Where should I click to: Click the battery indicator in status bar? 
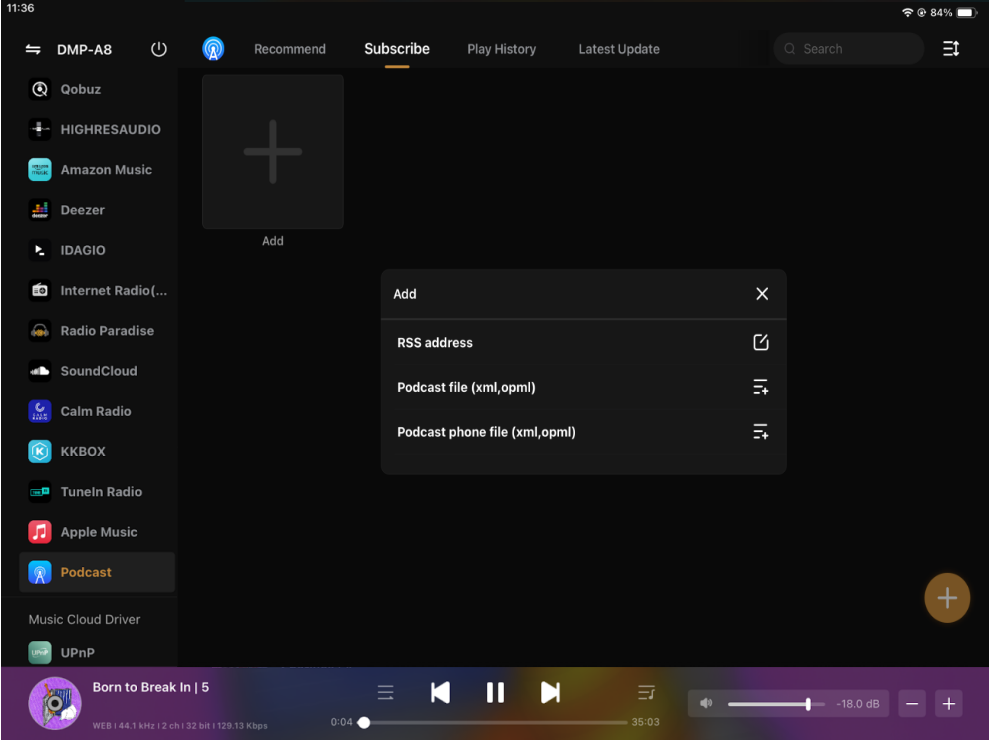coord(966,13)
